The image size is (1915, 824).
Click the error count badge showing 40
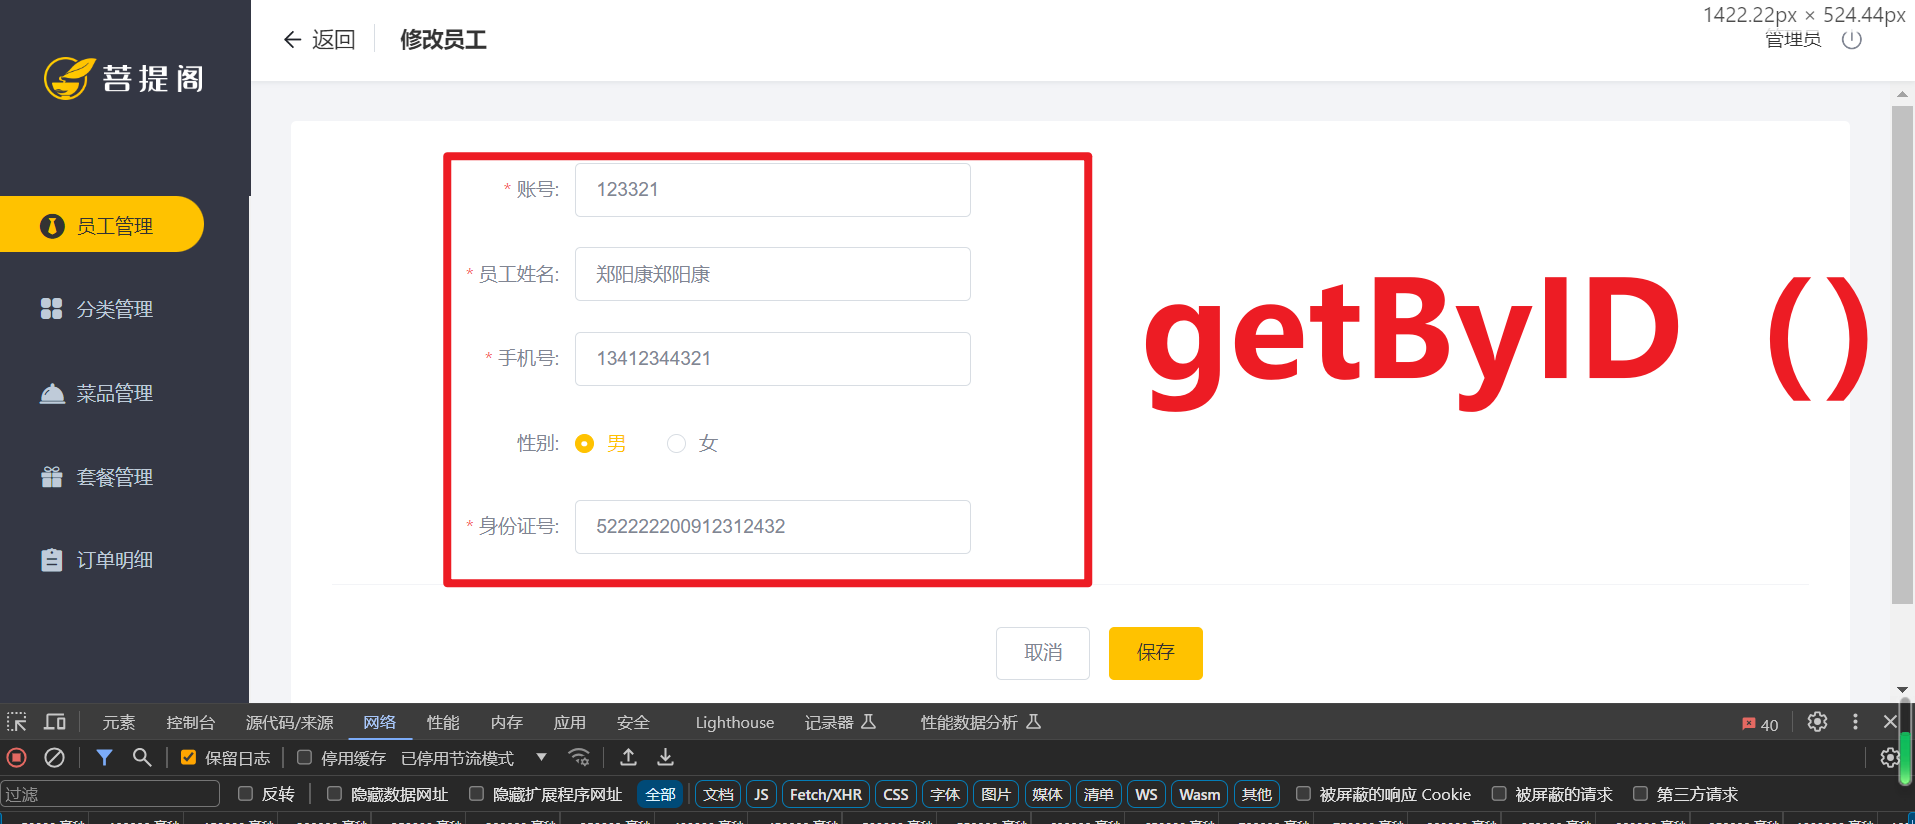pos(1760,724)
